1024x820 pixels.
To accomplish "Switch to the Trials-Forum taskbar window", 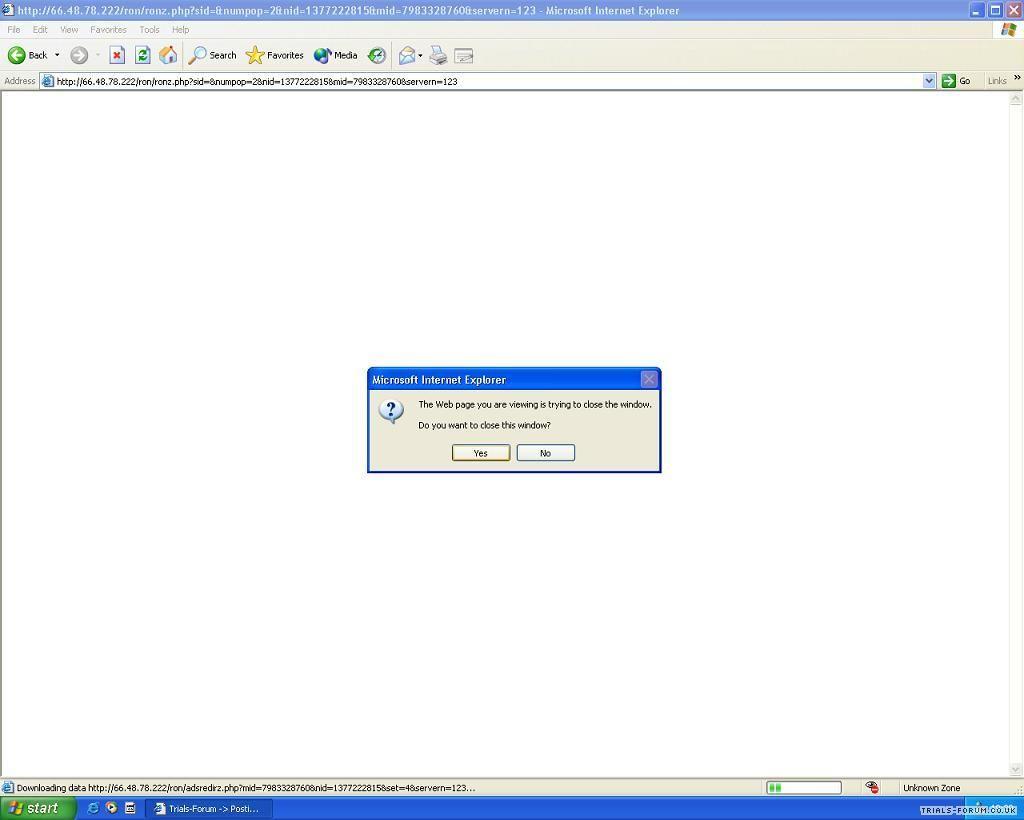I will (x=208, y=809).
